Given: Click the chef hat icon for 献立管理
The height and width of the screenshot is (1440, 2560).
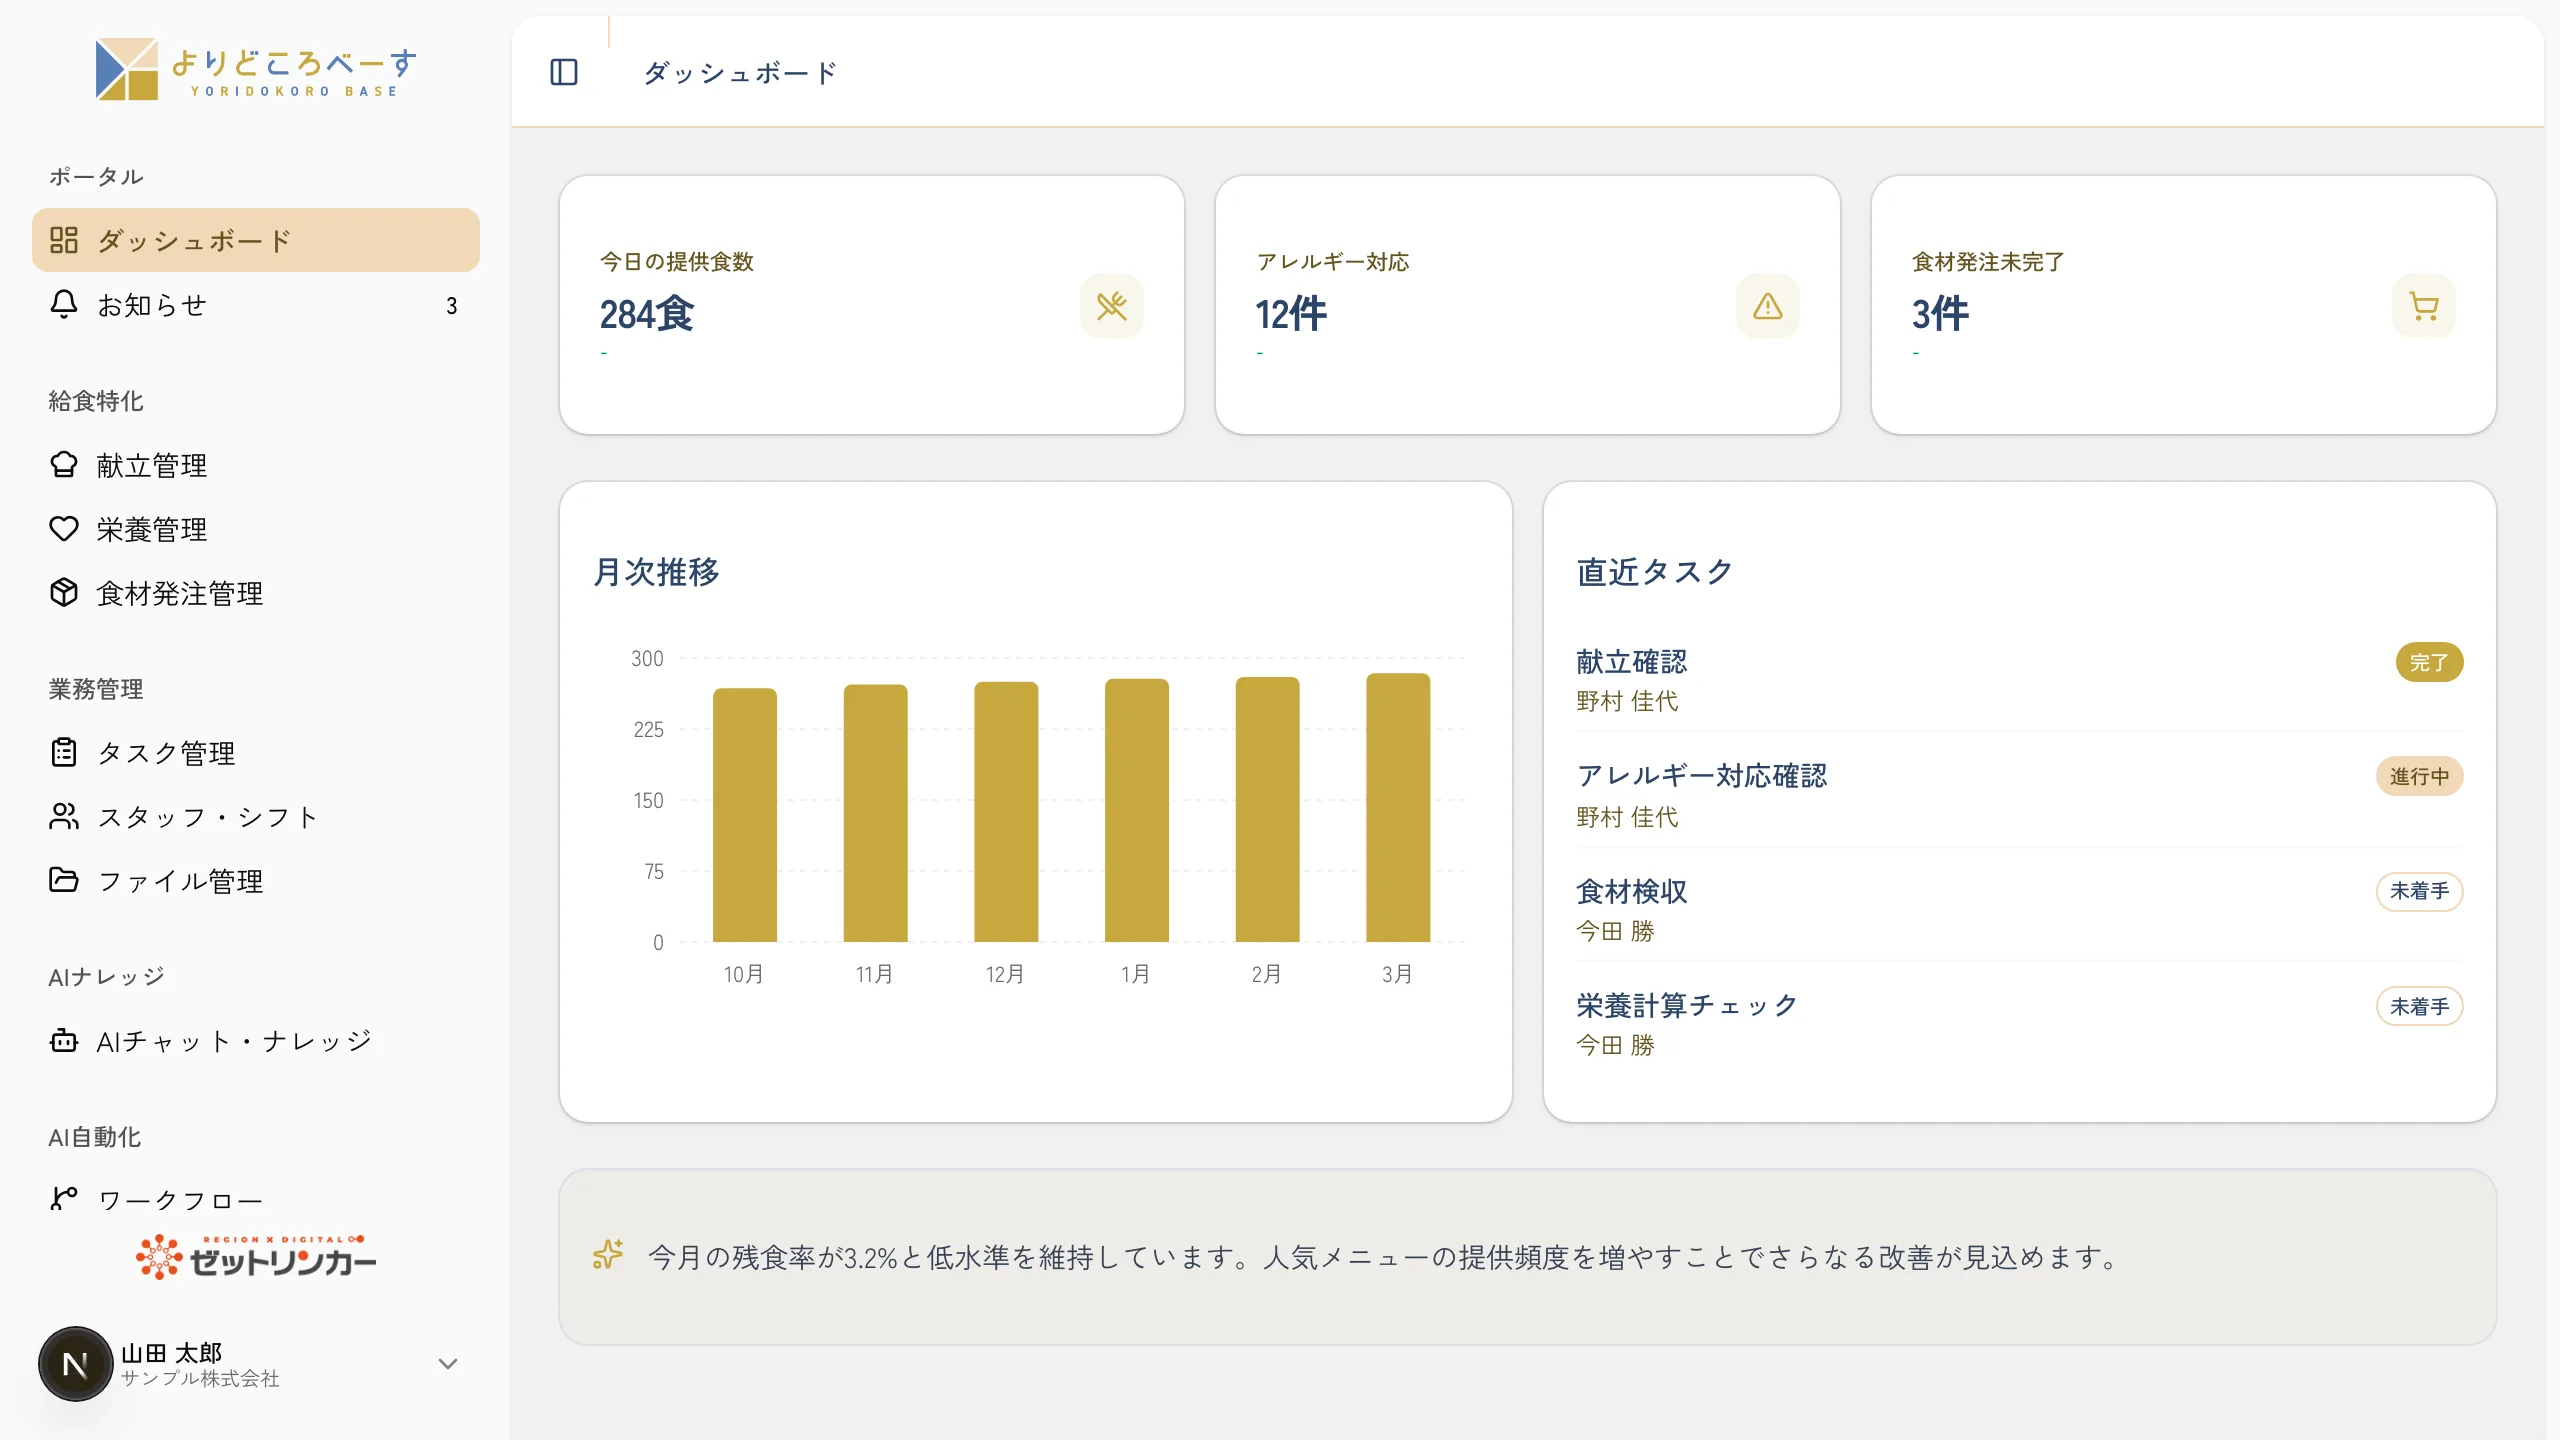Looking at the screenshot, I should click(x=64, y=465).
